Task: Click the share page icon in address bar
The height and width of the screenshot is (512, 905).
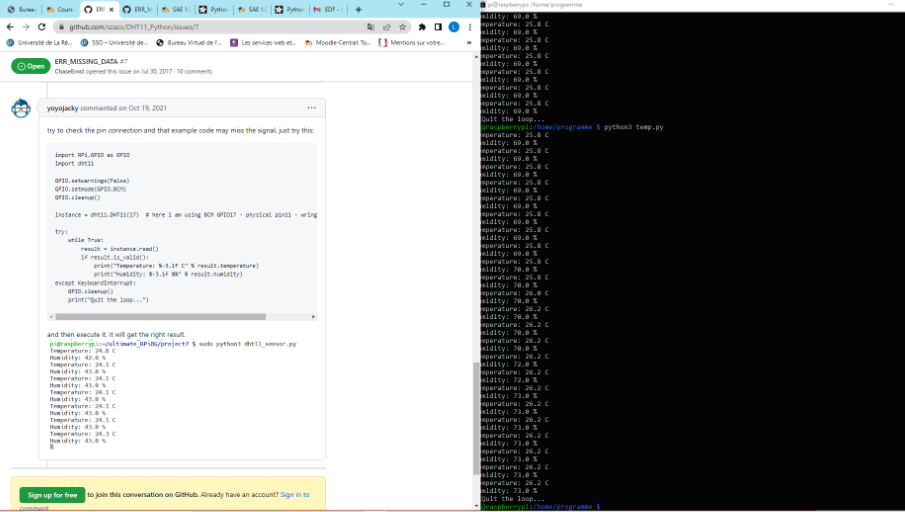Action: pyautogui.click(x=386, y=27)
